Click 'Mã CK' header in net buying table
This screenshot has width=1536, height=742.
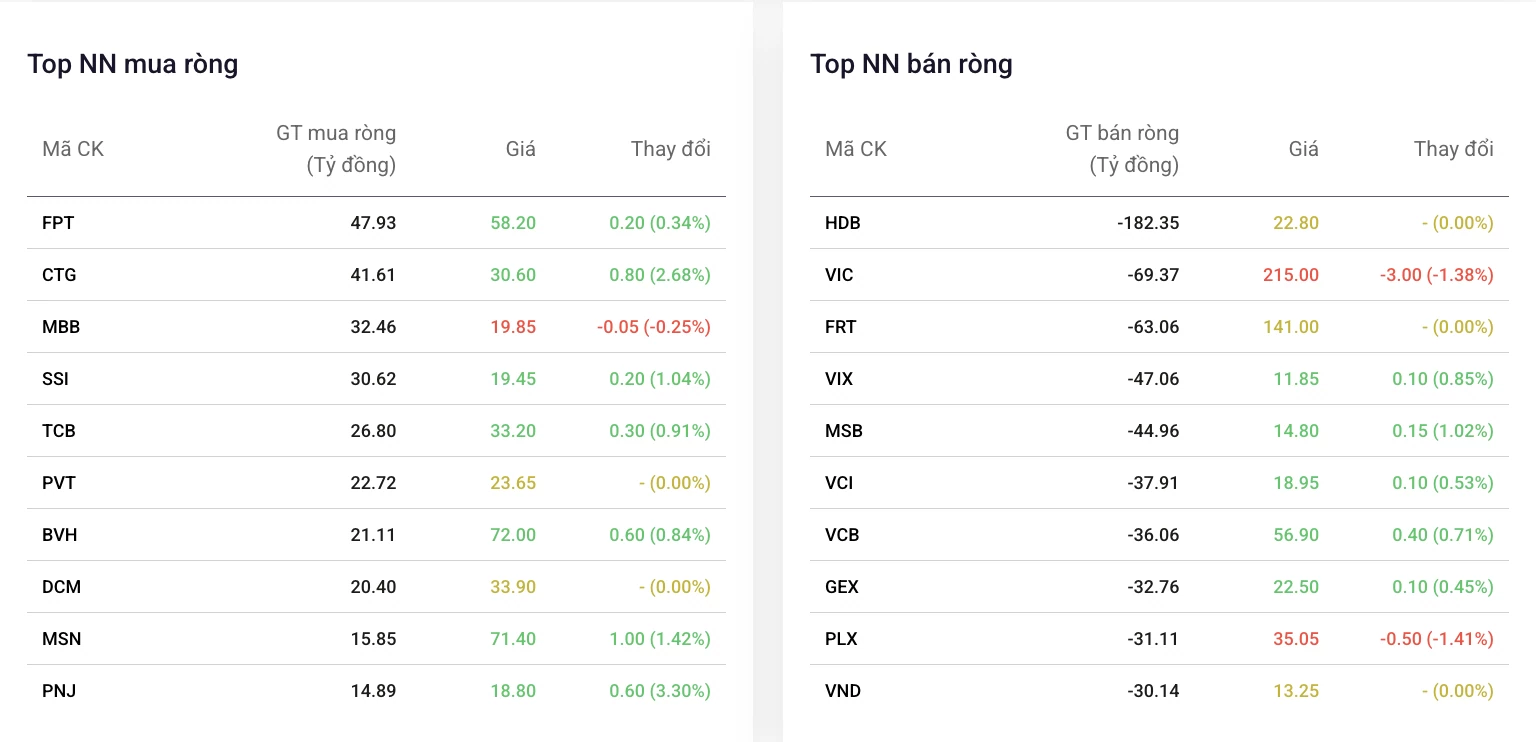[73, 149]
